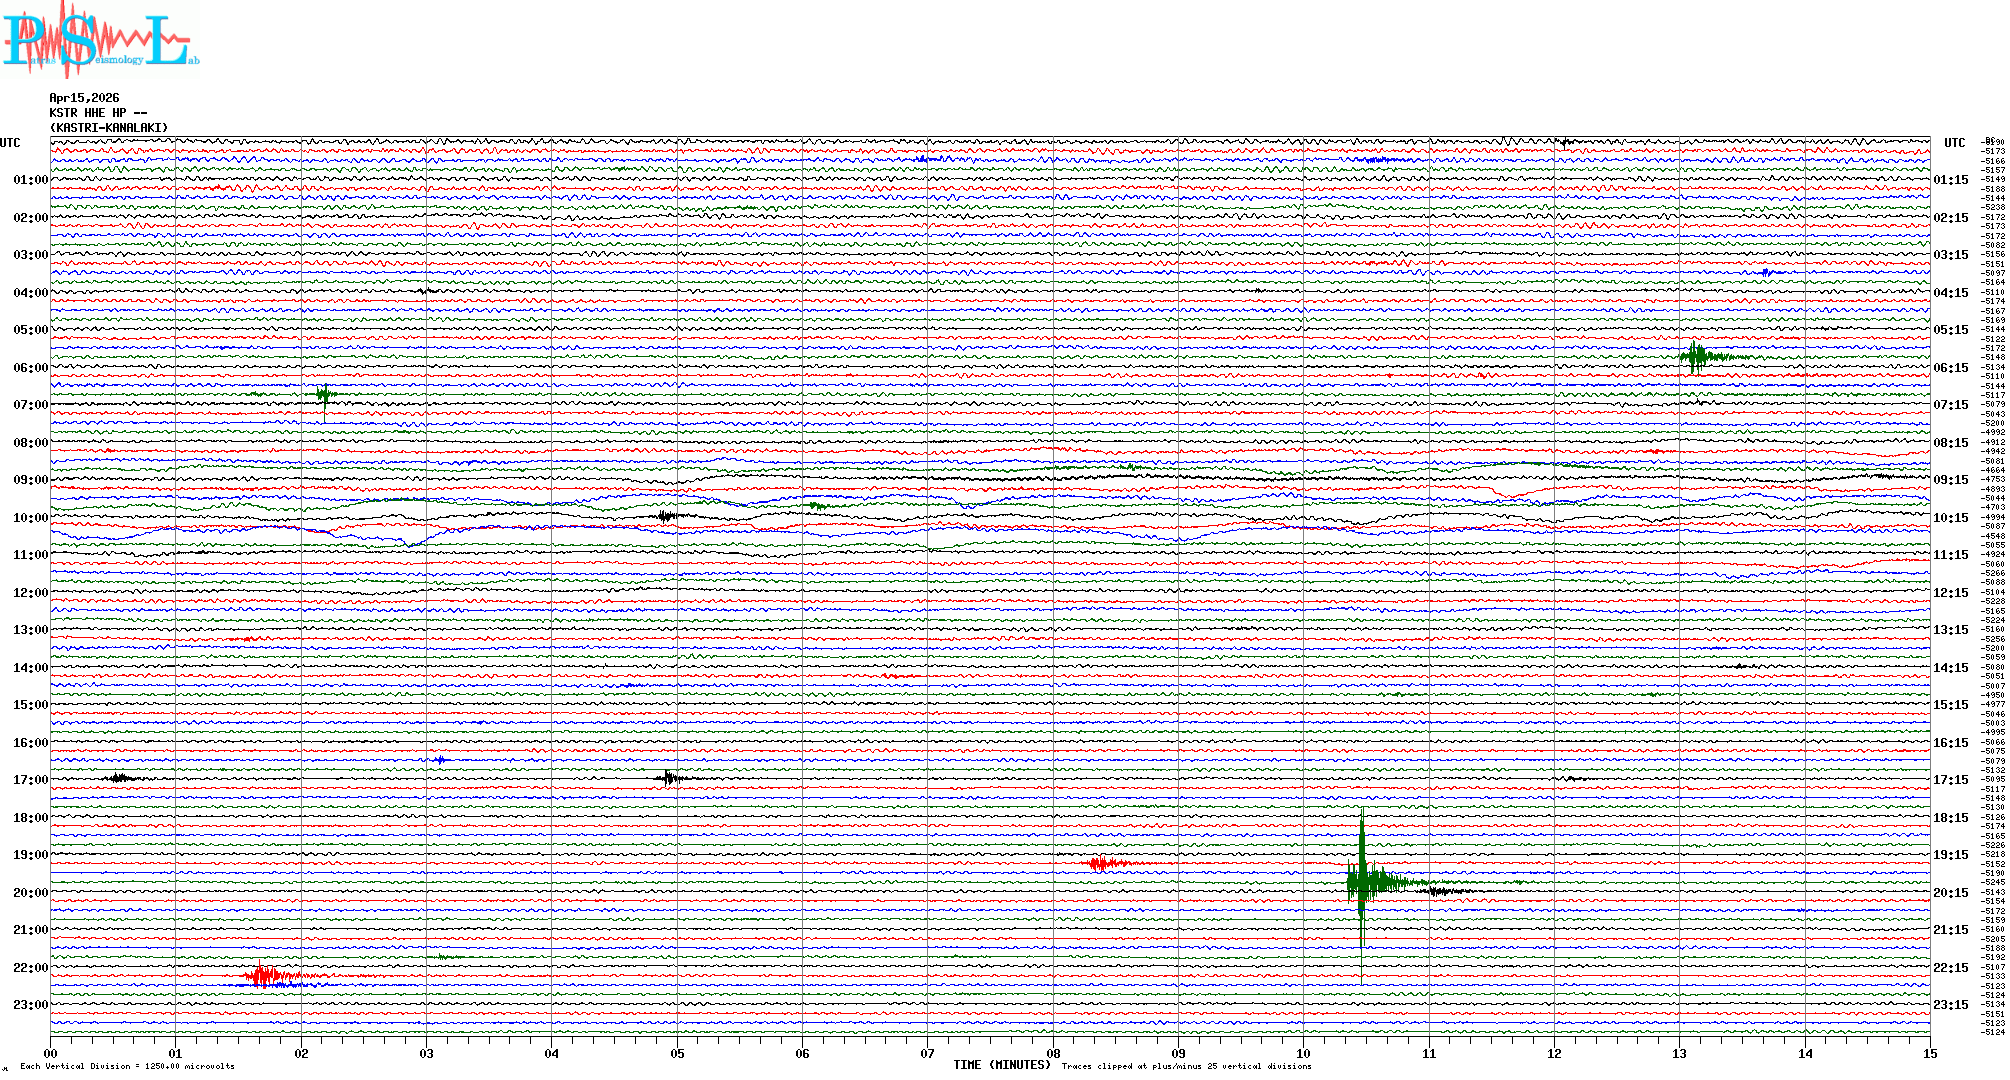Click the KSTR HHE HP station label

(98, 113)
